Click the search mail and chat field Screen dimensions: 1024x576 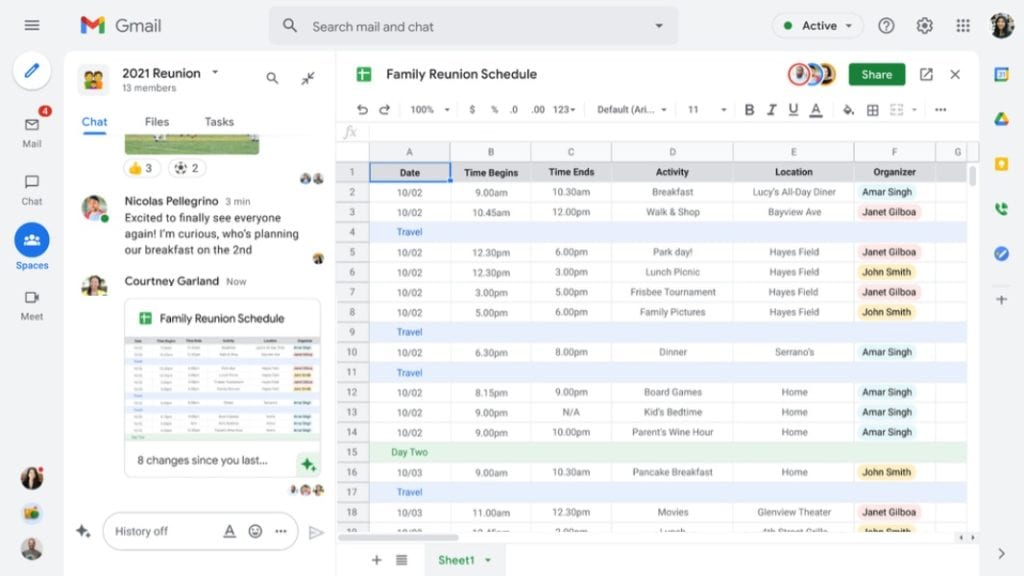(473, 26)
